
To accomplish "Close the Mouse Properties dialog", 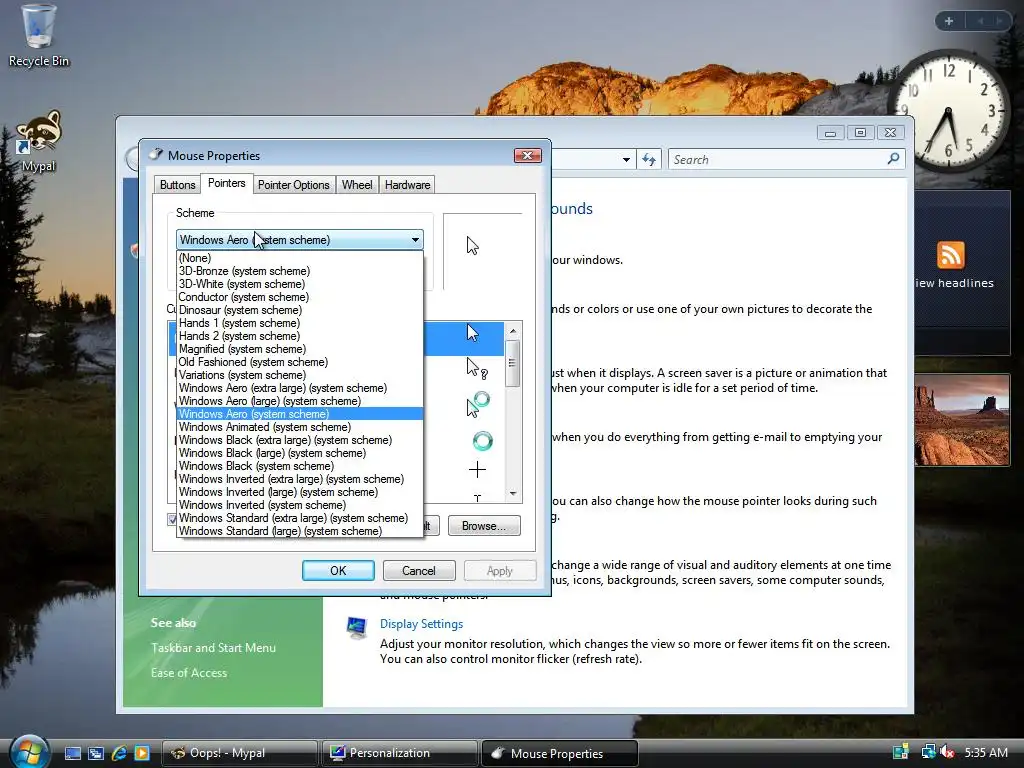I will point(528,155).
